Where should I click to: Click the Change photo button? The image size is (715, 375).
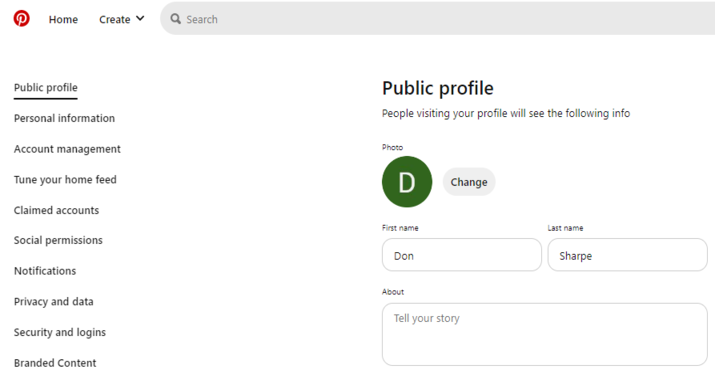click(x=469, y=182)
